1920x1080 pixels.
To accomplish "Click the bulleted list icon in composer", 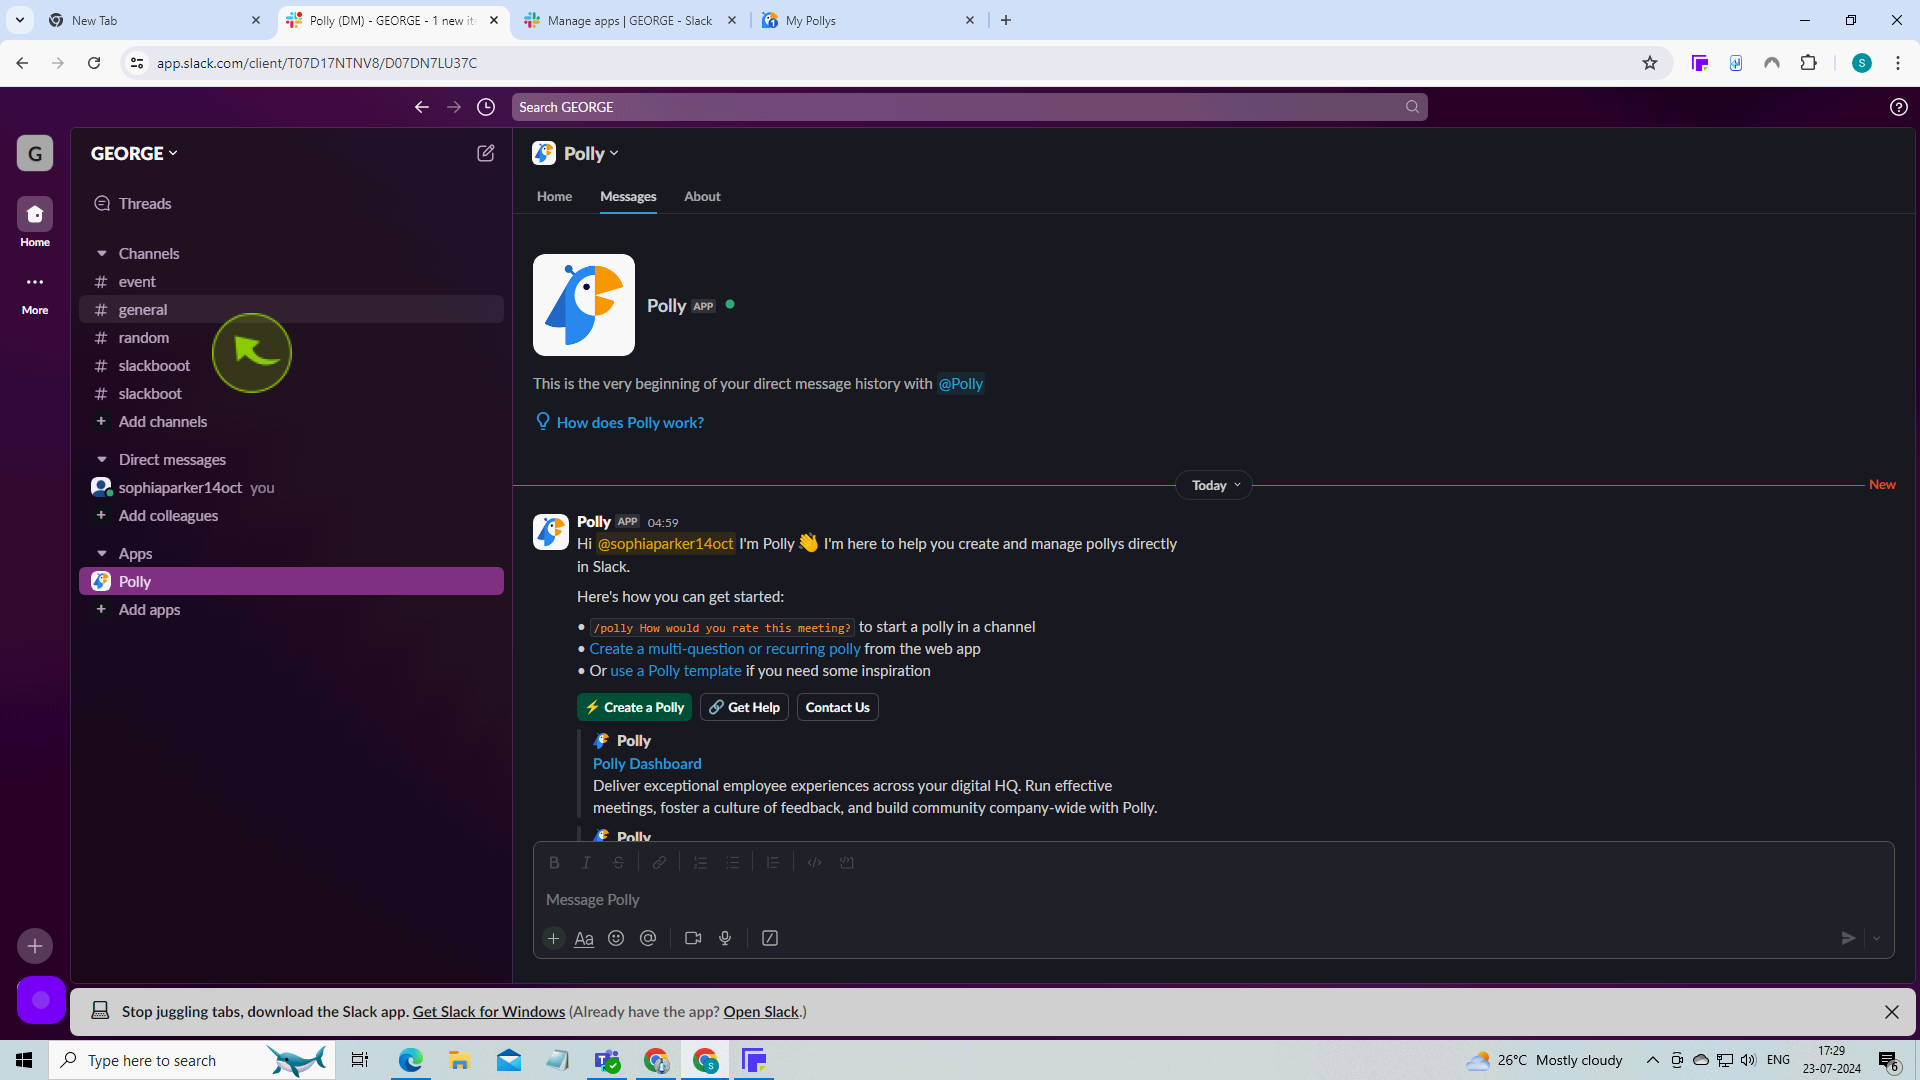I will [732, 862].
